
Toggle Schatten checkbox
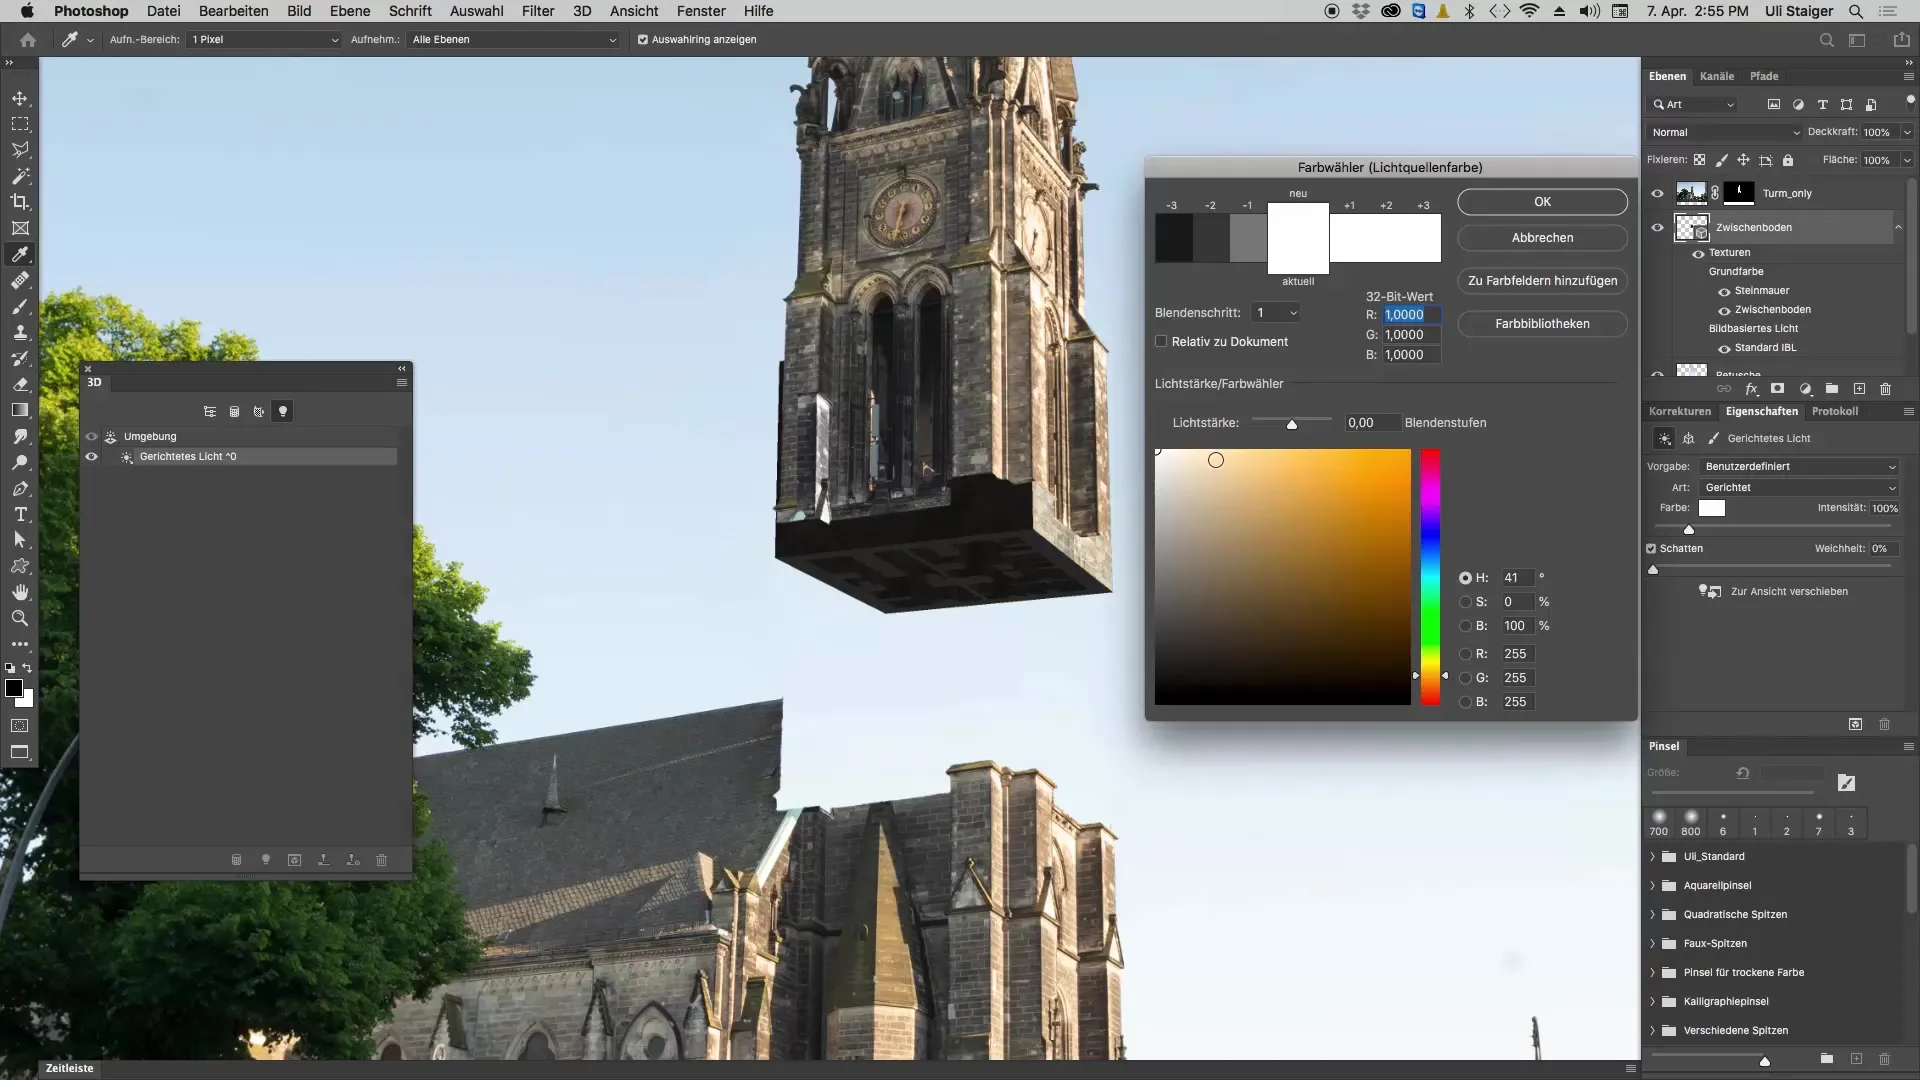coord(1651,548)
